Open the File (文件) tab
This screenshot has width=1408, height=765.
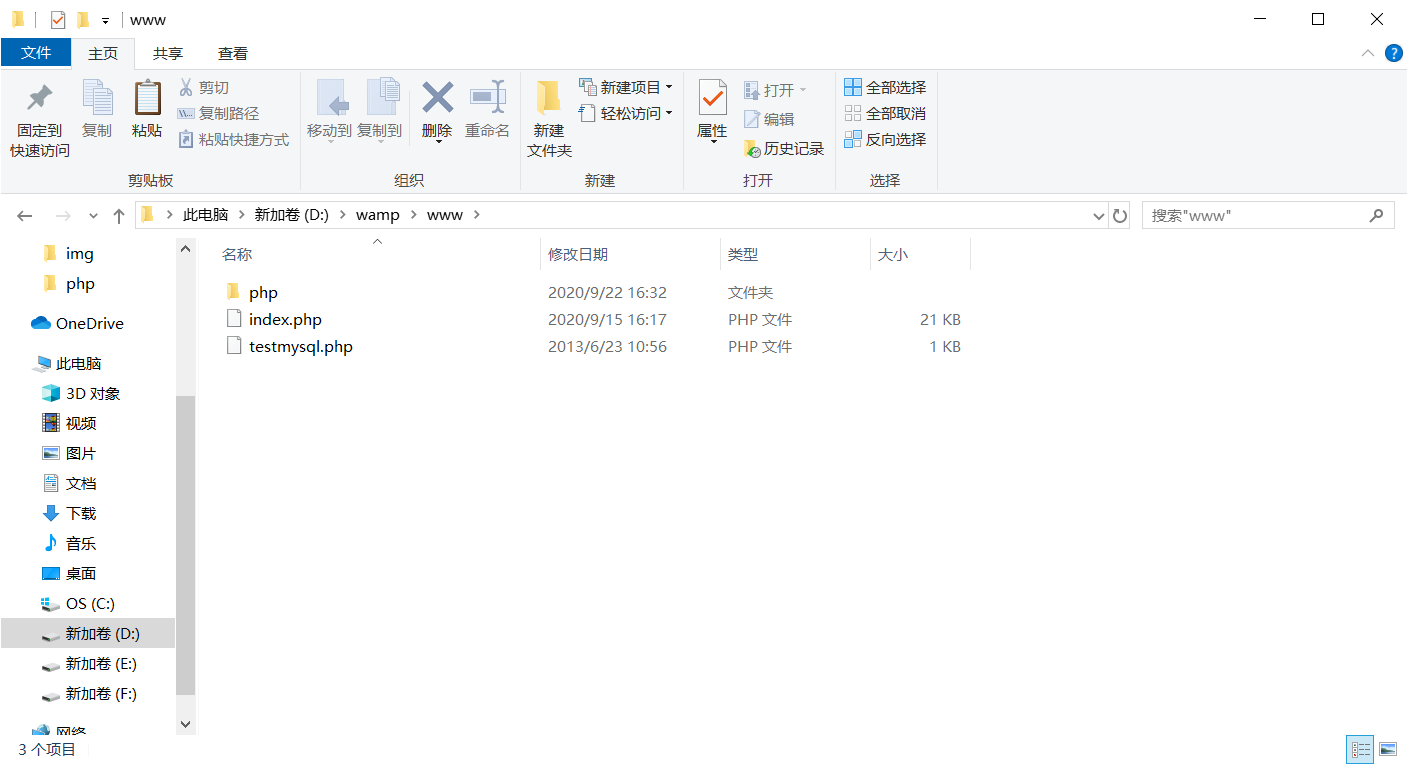[x=36, y=53]
